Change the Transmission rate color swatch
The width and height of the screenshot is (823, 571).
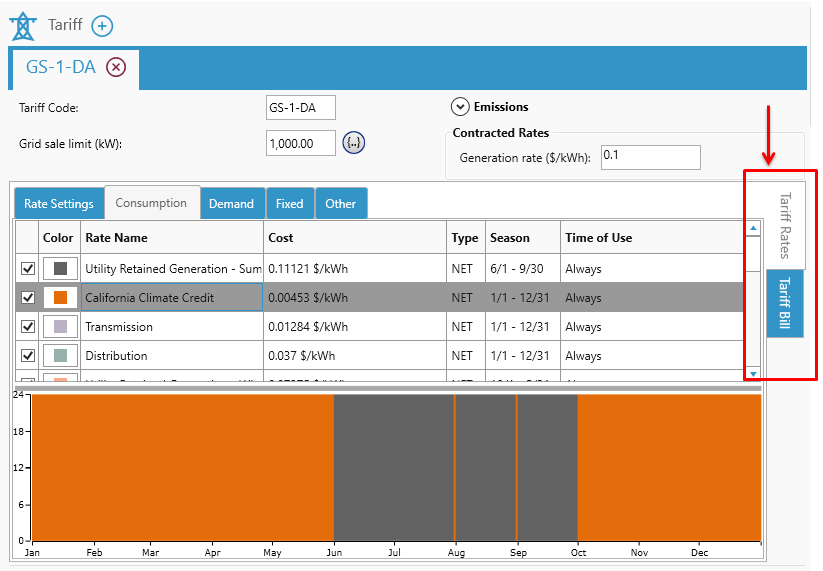[60, 327]
